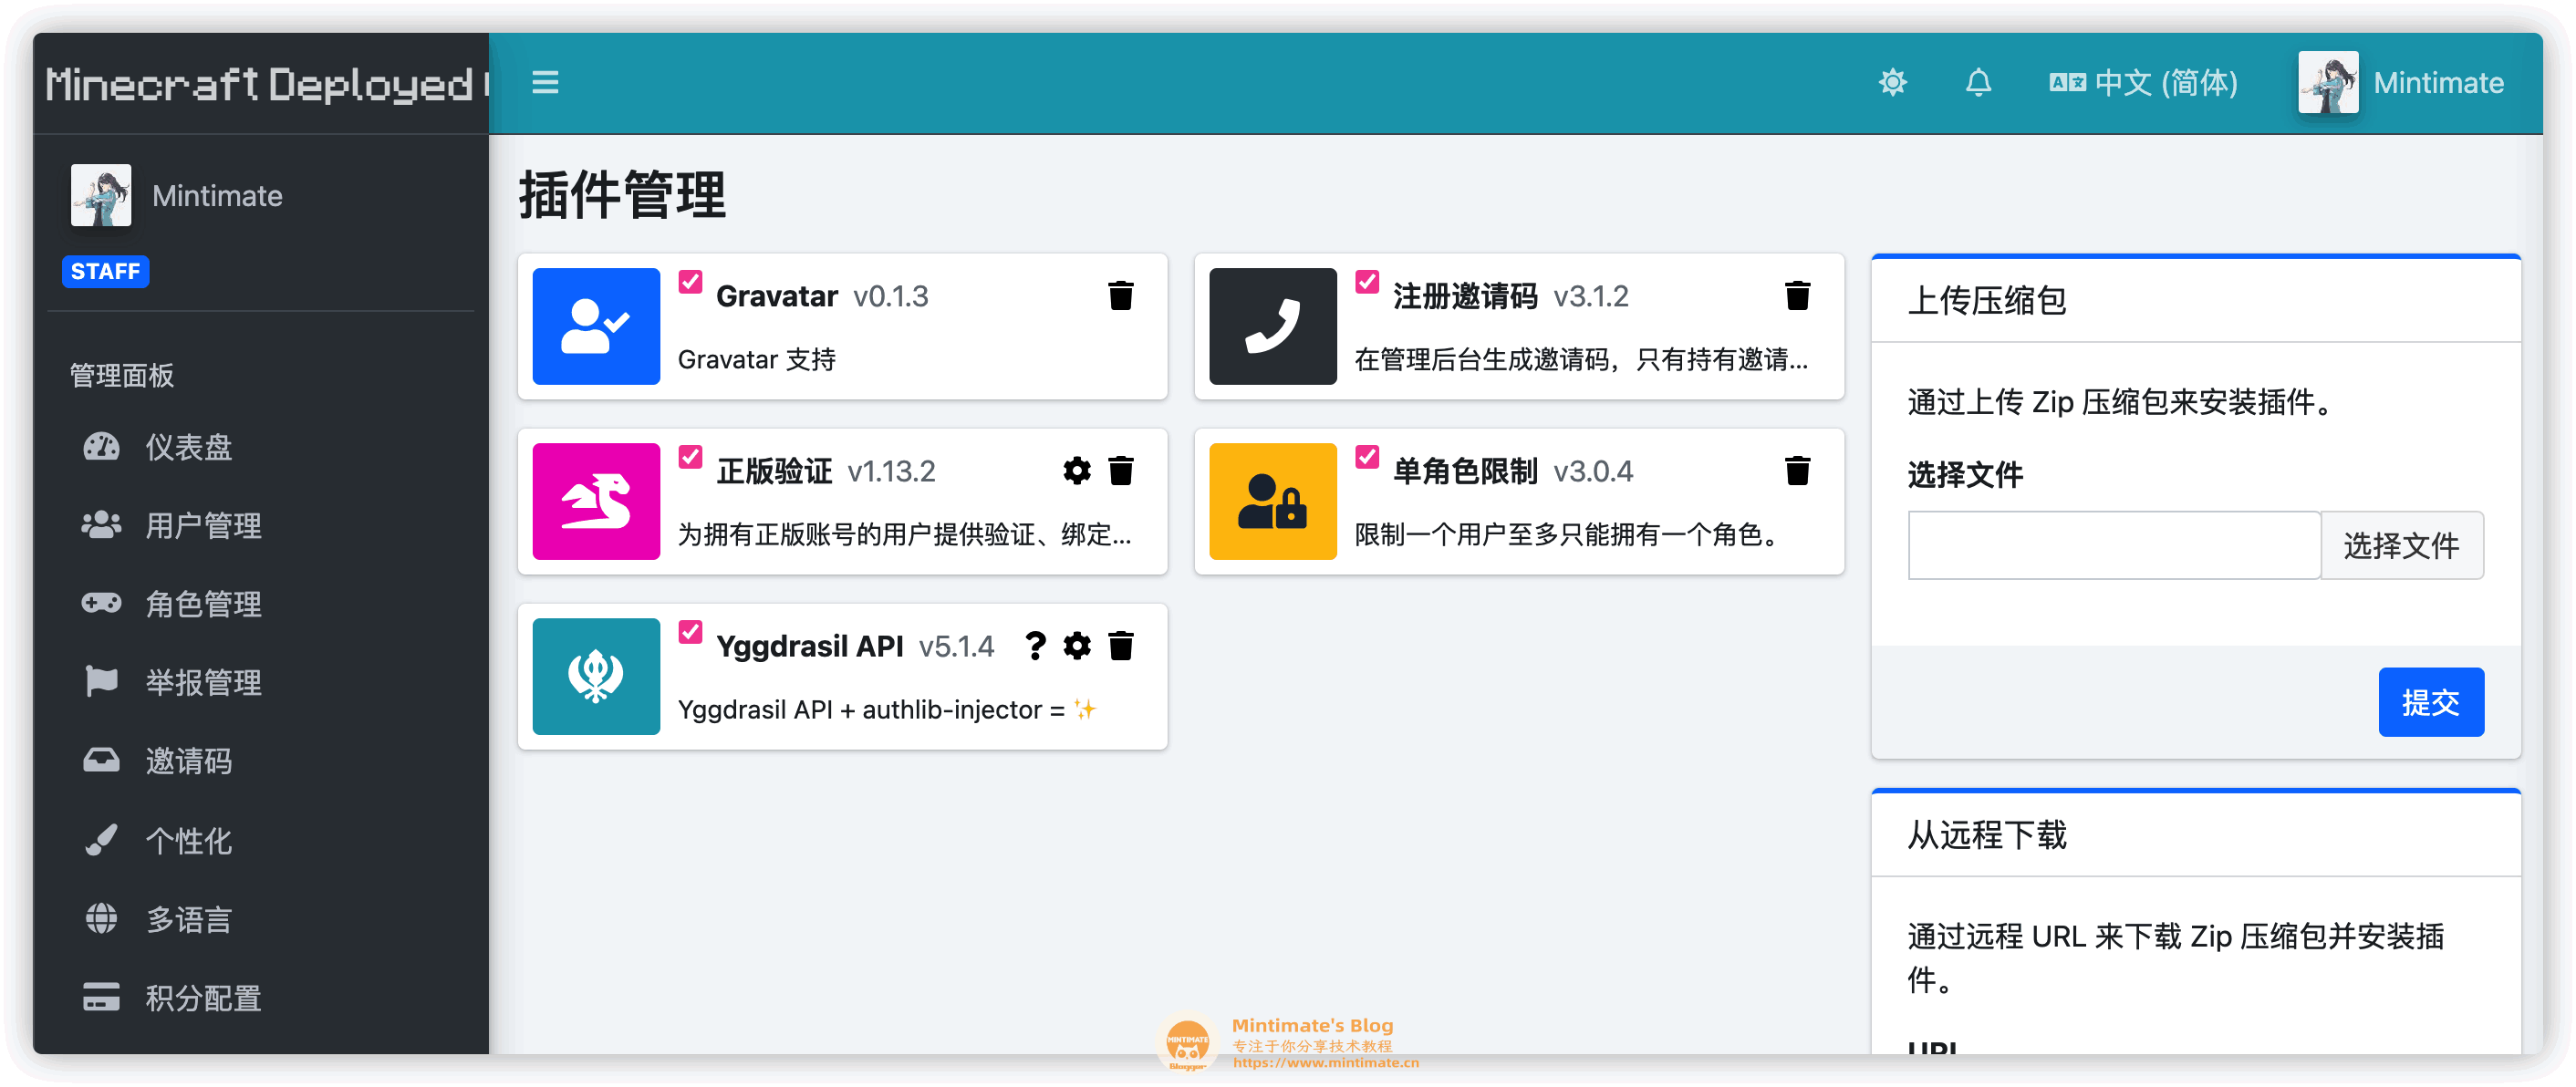Disable the Gravatar plugin checkbox

point(690,282)
